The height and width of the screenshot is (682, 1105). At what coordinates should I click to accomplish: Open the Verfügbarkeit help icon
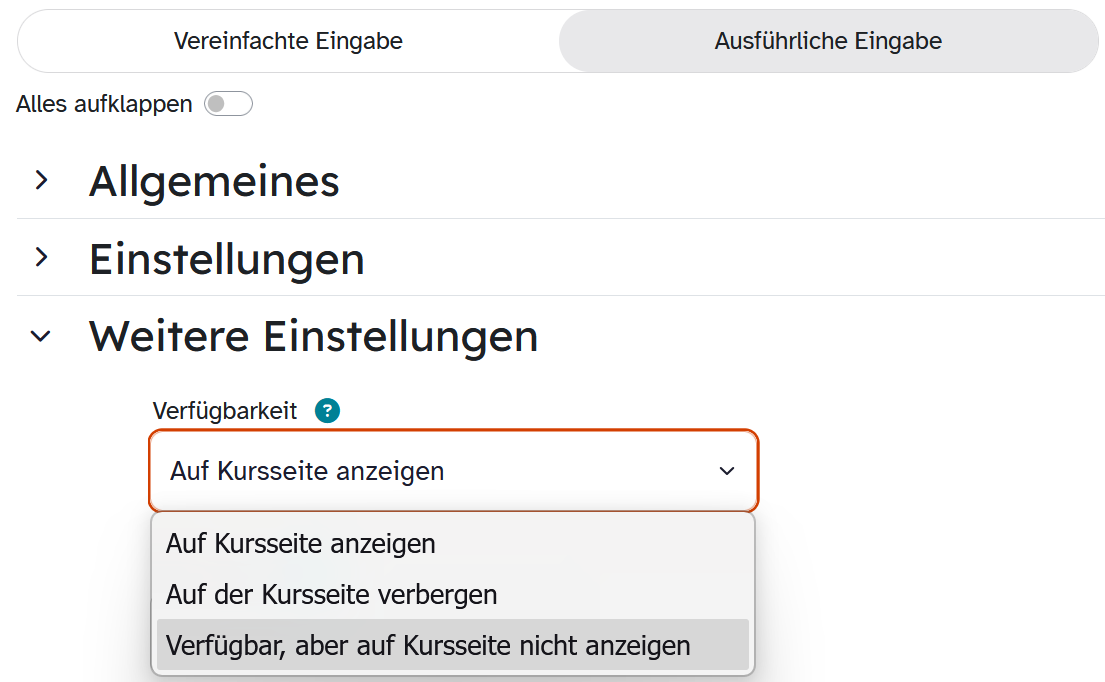click(327, 410)
